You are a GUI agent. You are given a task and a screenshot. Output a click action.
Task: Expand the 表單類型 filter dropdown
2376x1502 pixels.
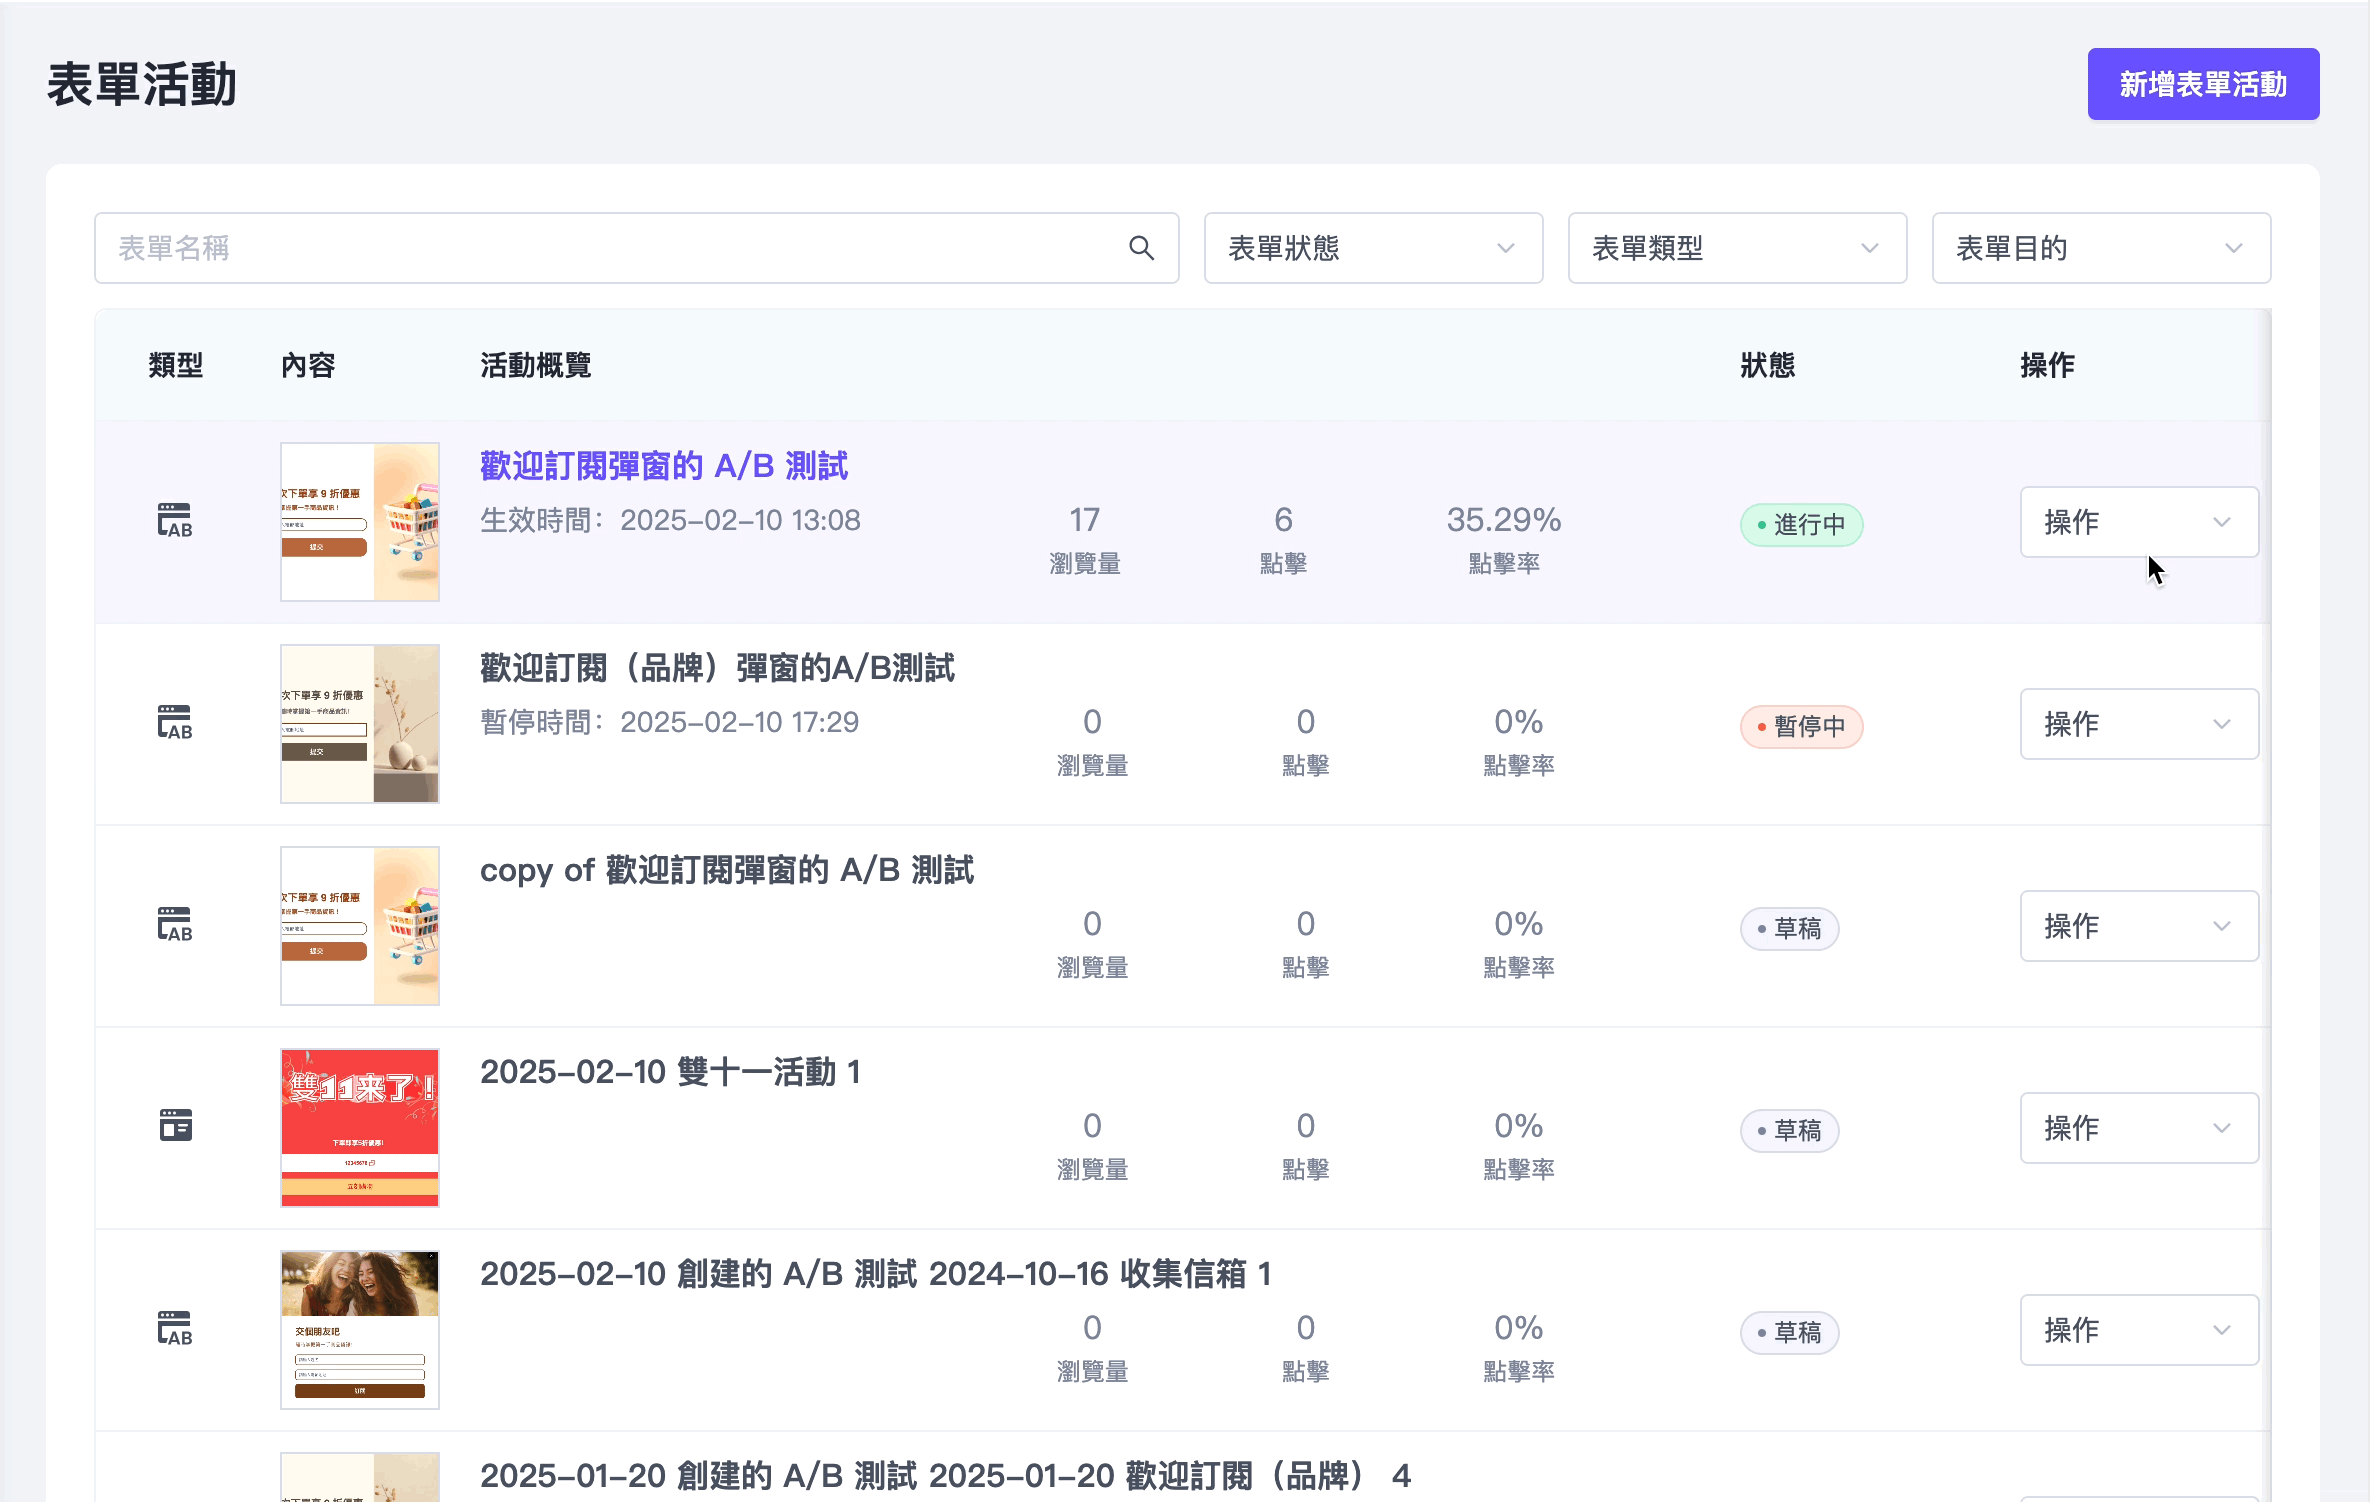tap(1736, 248)
